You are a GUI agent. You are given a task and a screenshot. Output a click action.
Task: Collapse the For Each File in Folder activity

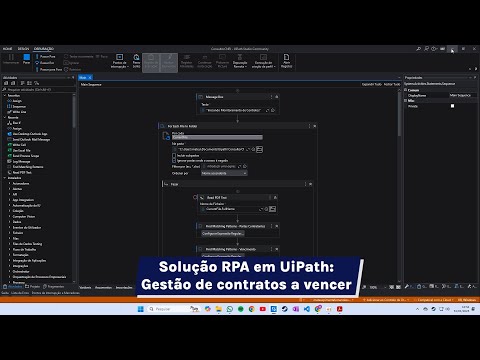314,126
